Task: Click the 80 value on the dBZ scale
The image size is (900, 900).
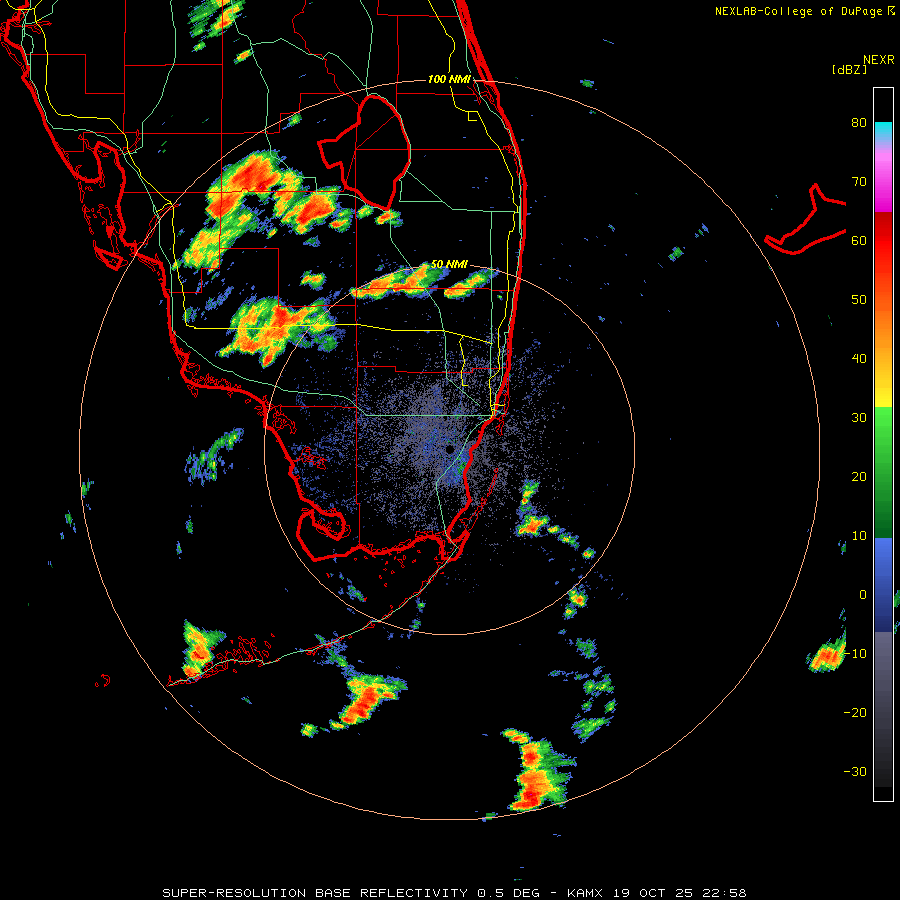Action: [859, 123]
